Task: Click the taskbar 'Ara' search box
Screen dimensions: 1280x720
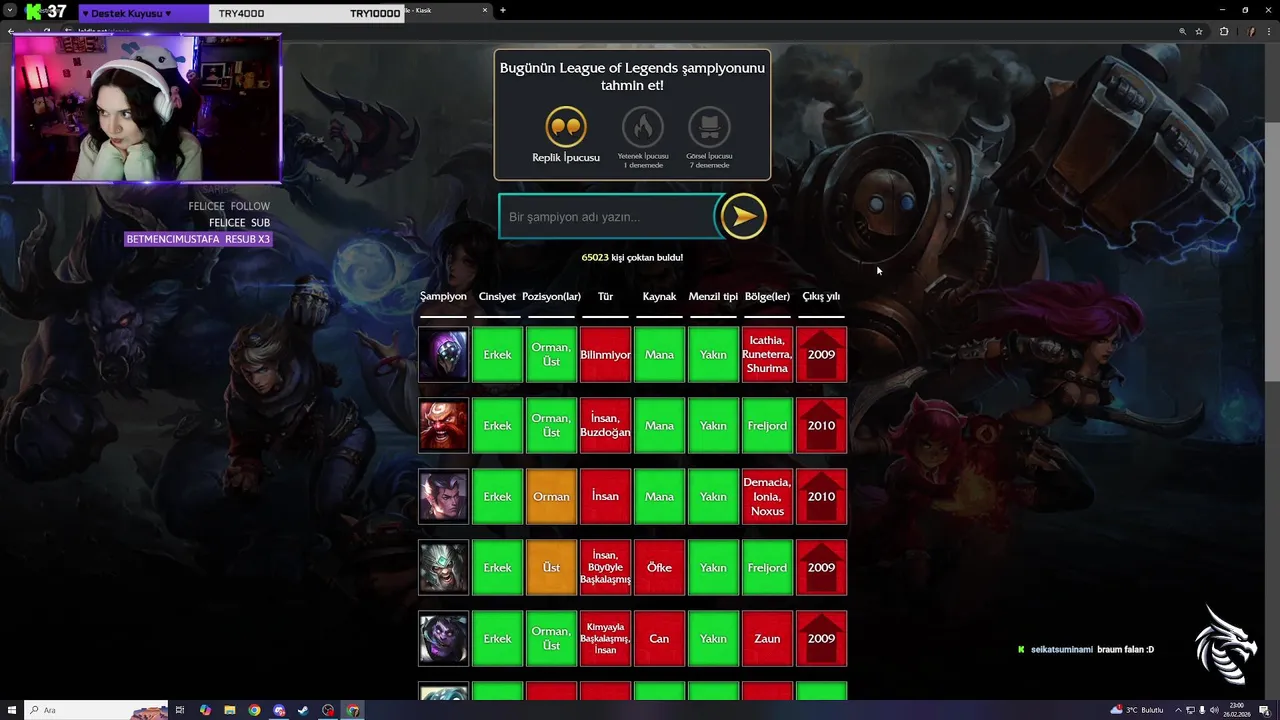Action: click(x=96, y=710)
